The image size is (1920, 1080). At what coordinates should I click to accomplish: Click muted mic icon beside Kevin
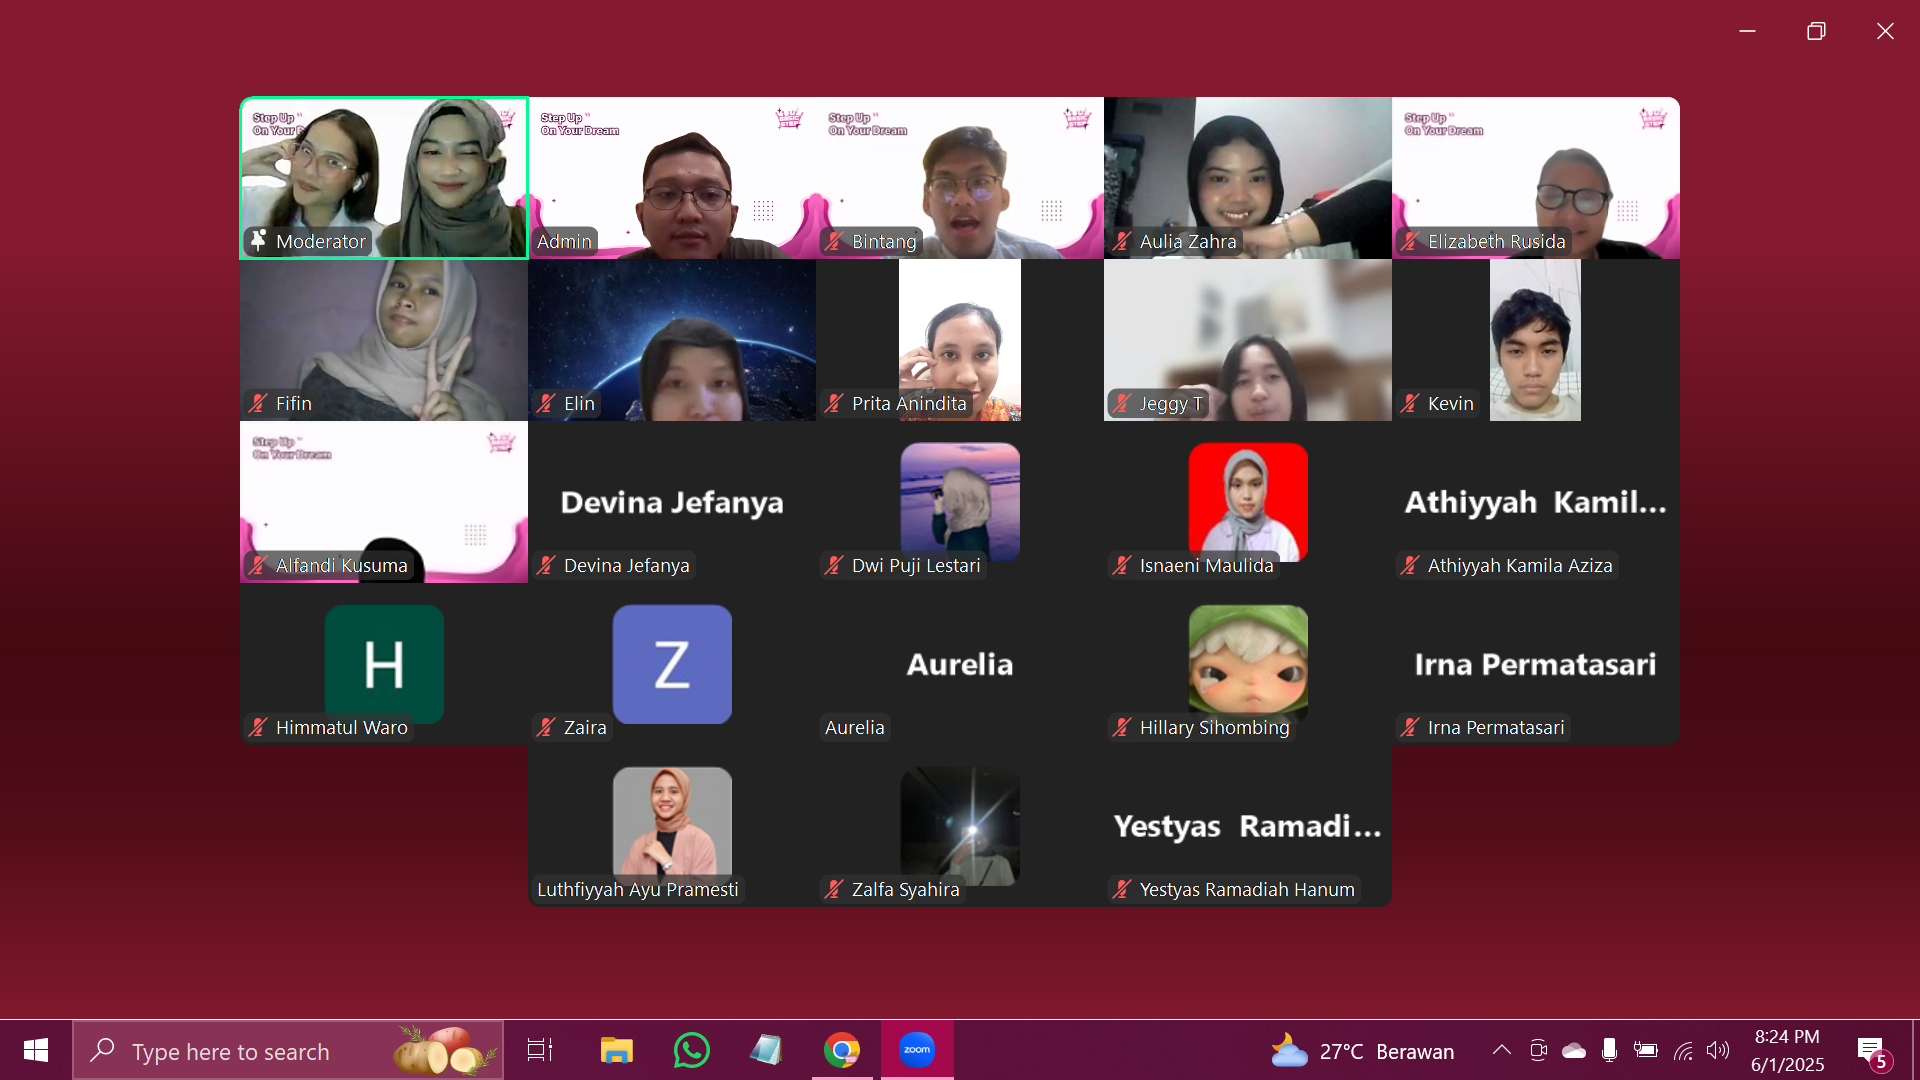point(1410,403)
